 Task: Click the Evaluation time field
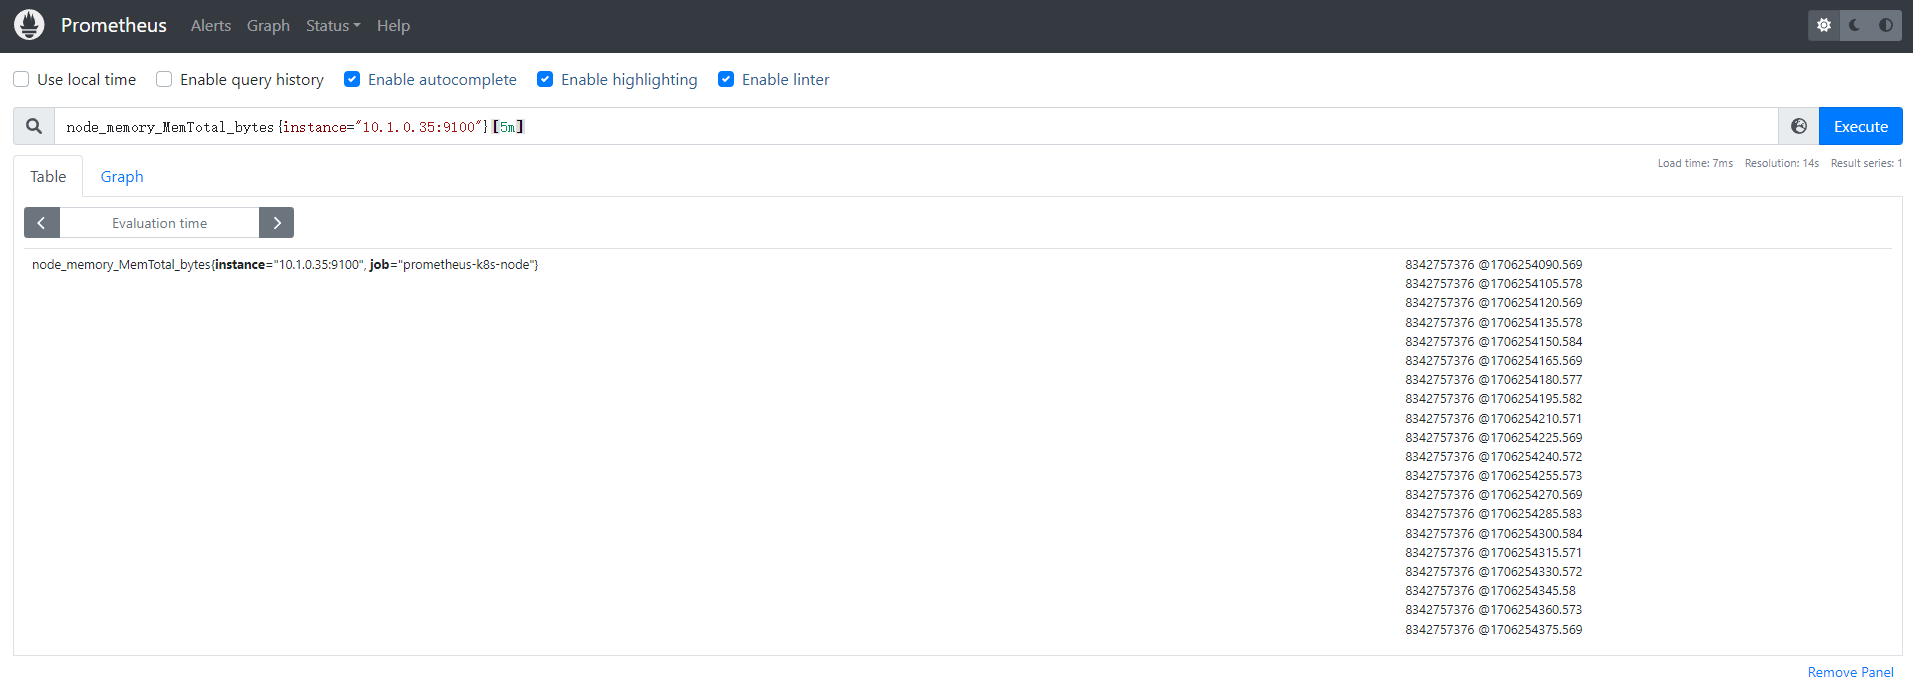point(160,223)
